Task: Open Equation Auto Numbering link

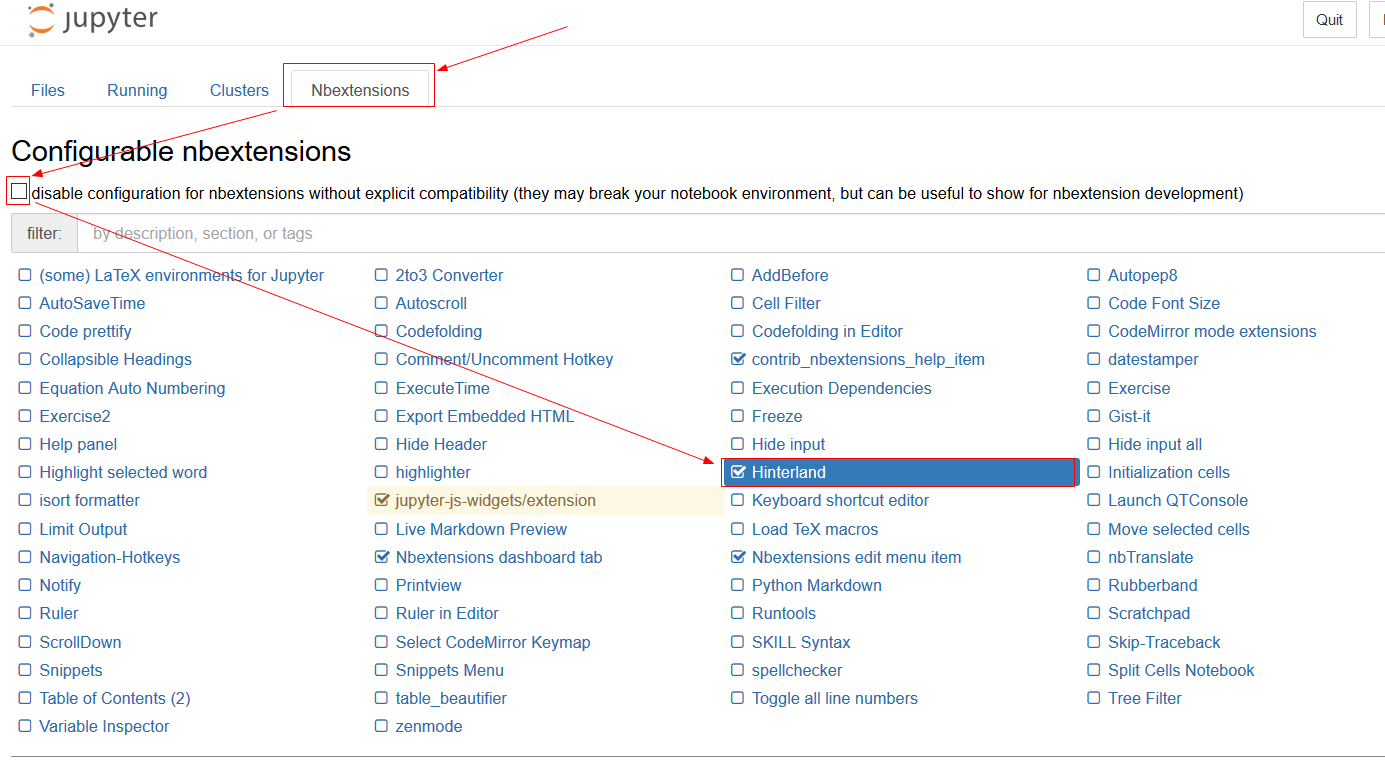Action: (x=132, y=388)
